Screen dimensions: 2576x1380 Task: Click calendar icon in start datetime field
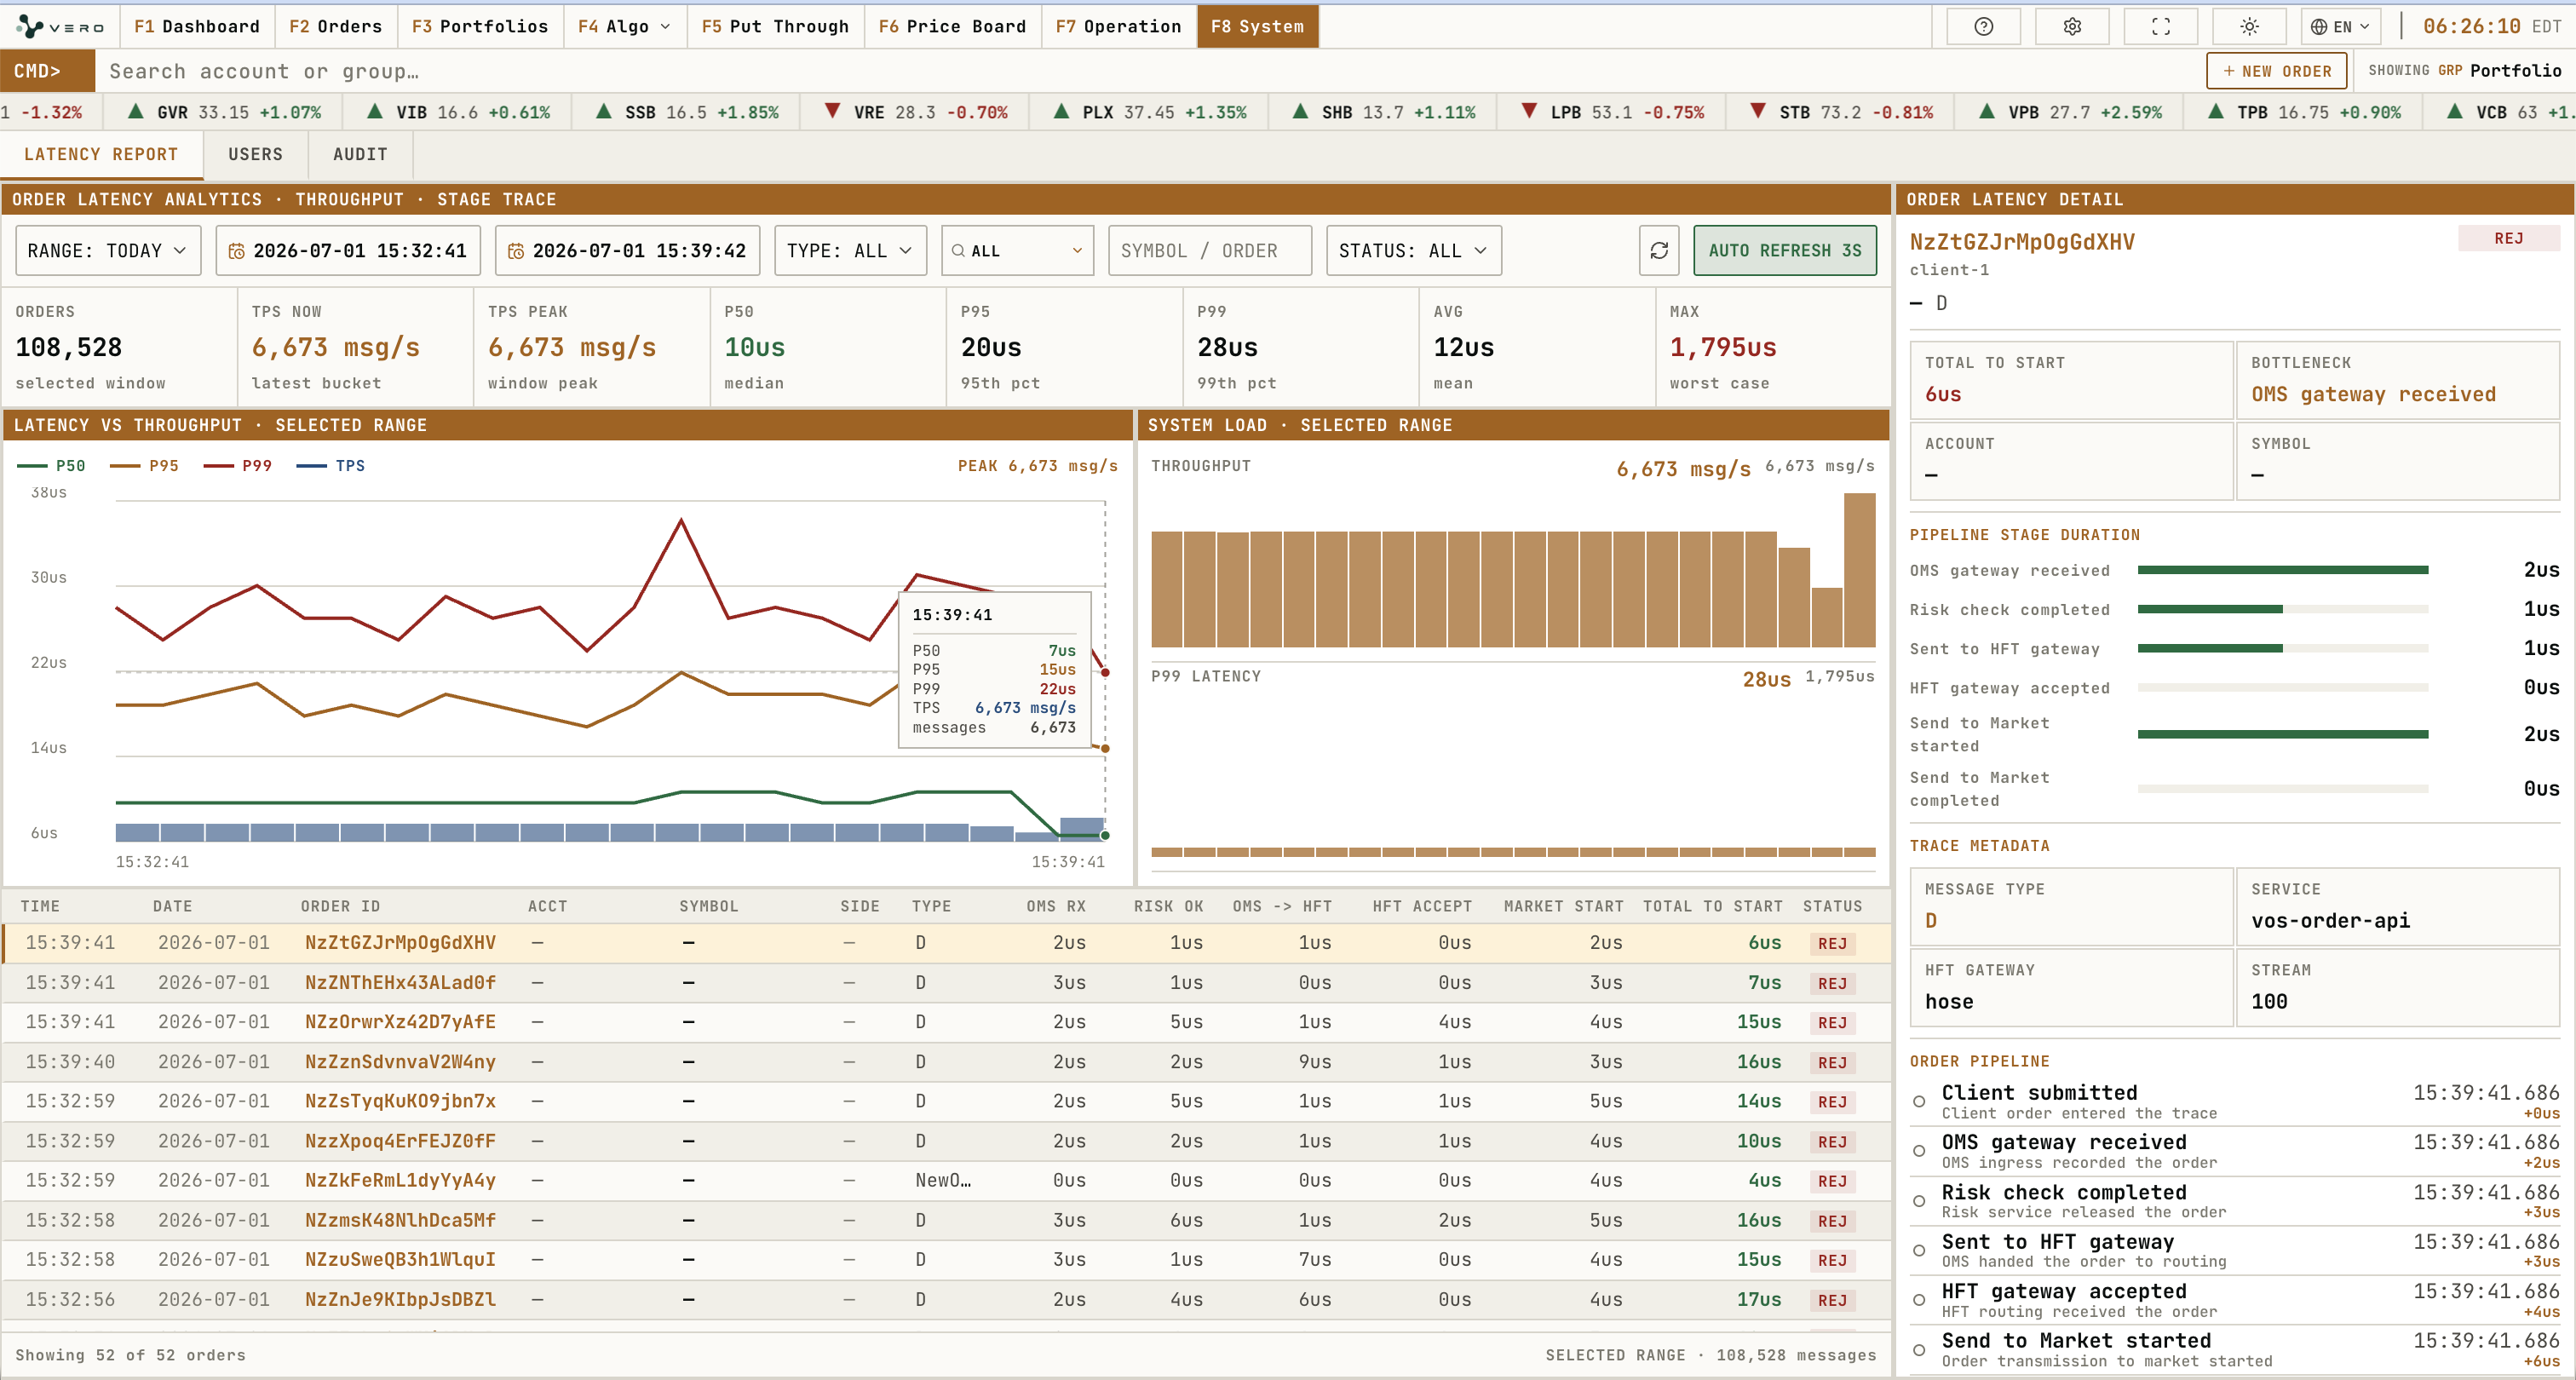pos(236,251)
